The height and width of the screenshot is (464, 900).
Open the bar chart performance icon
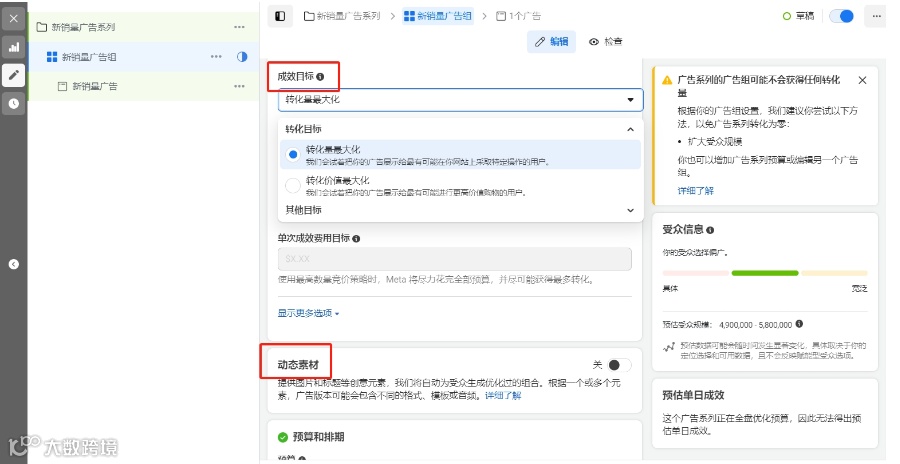[x=14, y=47]
